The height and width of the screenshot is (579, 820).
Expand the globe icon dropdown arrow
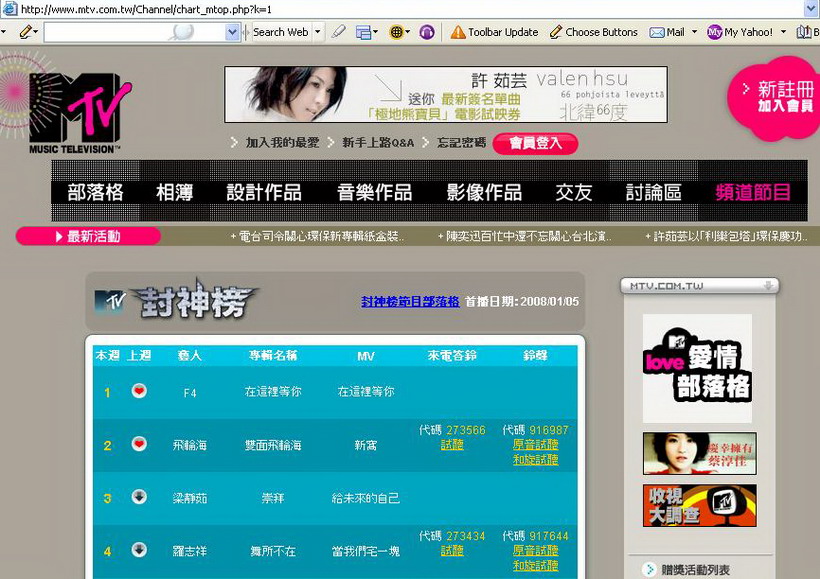(408, 32)
